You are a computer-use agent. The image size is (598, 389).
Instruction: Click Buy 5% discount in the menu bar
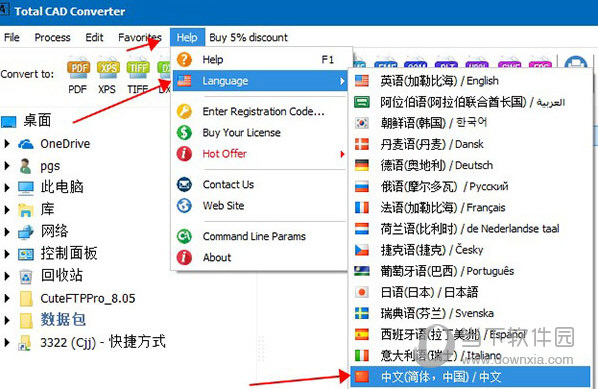click(248, 37)
